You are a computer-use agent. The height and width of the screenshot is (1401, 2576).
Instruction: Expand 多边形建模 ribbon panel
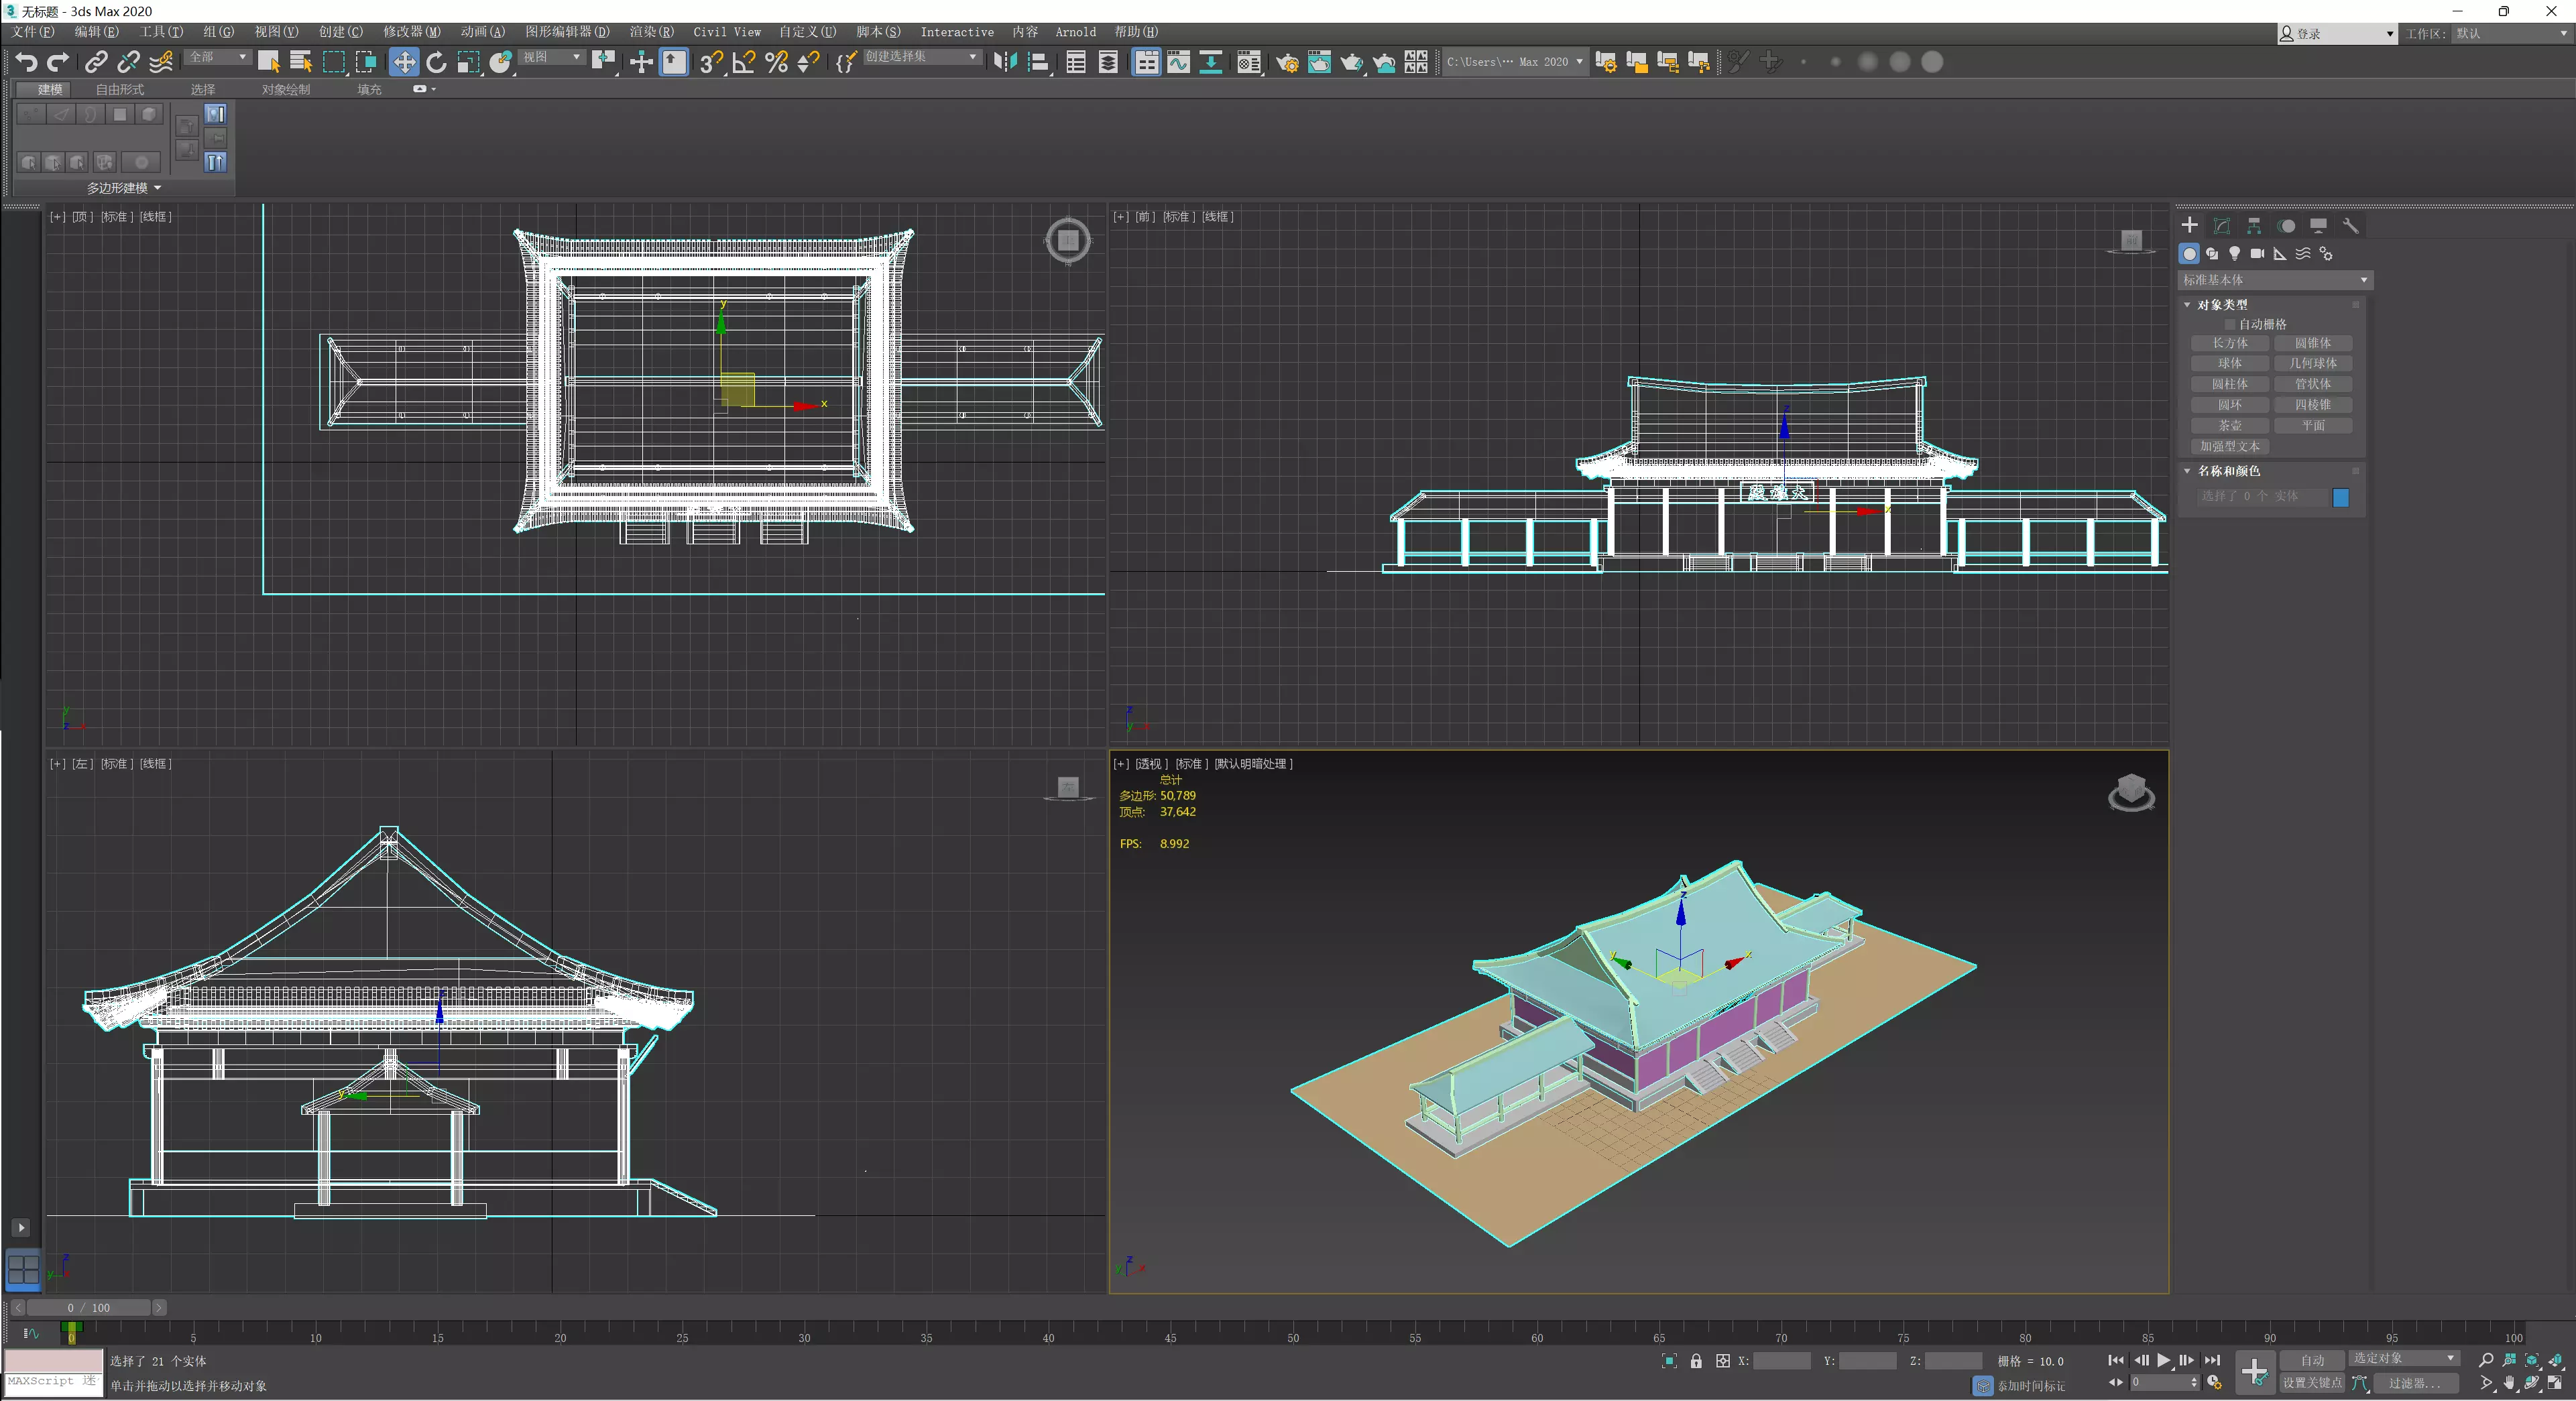point(123,188)
